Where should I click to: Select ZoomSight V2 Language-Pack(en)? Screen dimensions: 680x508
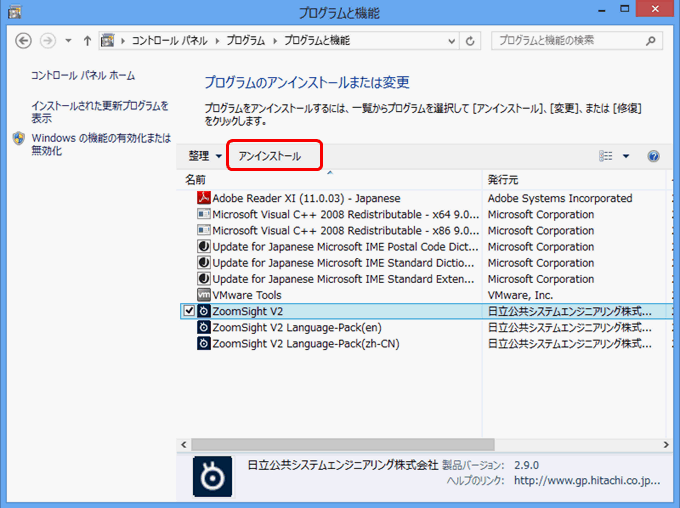[297, 327]
